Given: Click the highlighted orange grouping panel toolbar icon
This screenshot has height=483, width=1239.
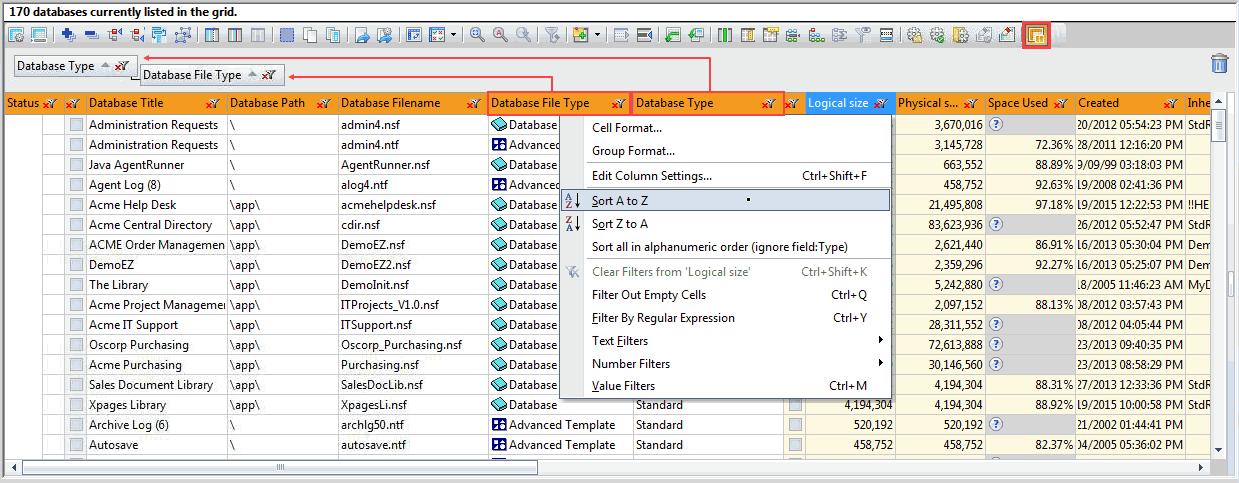Looking at the screenshot, I should [x=1036, y=35].
